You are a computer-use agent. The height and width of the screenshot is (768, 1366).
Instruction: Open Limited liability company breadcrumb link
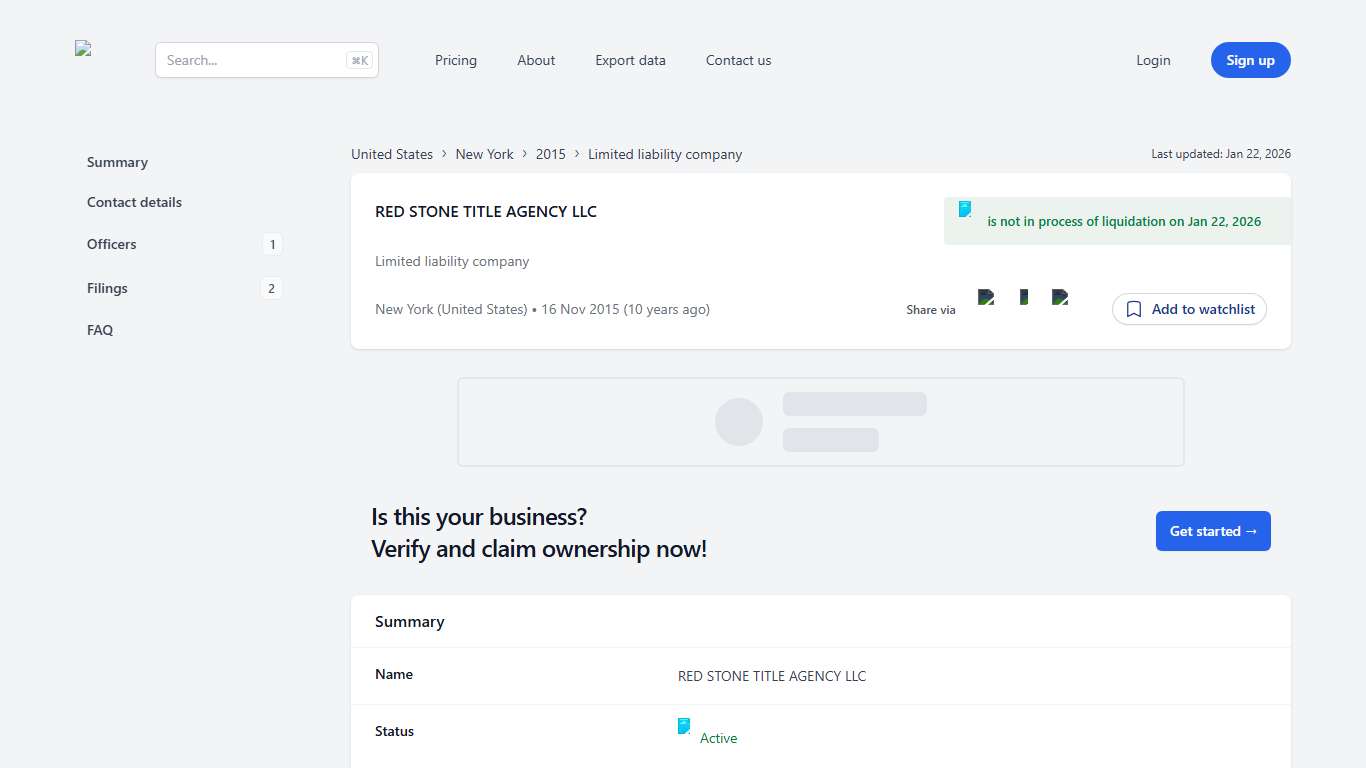[665, 154]
